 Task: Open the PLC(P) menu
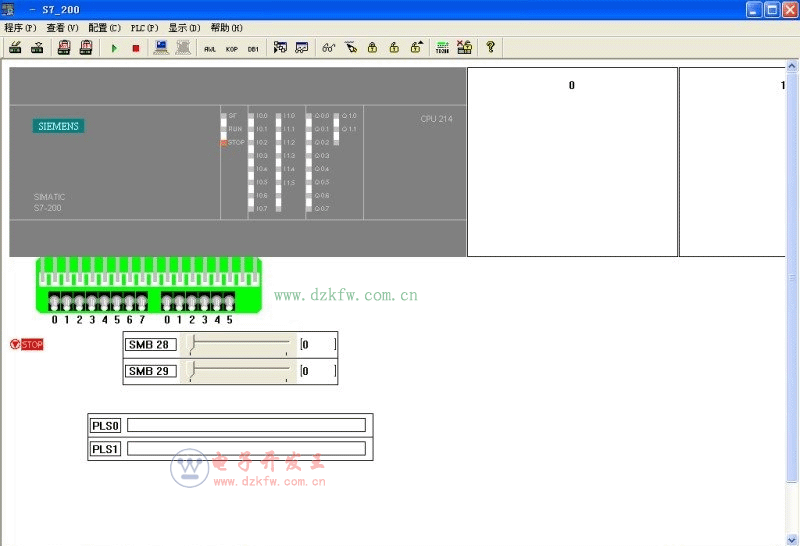point(145,28)
